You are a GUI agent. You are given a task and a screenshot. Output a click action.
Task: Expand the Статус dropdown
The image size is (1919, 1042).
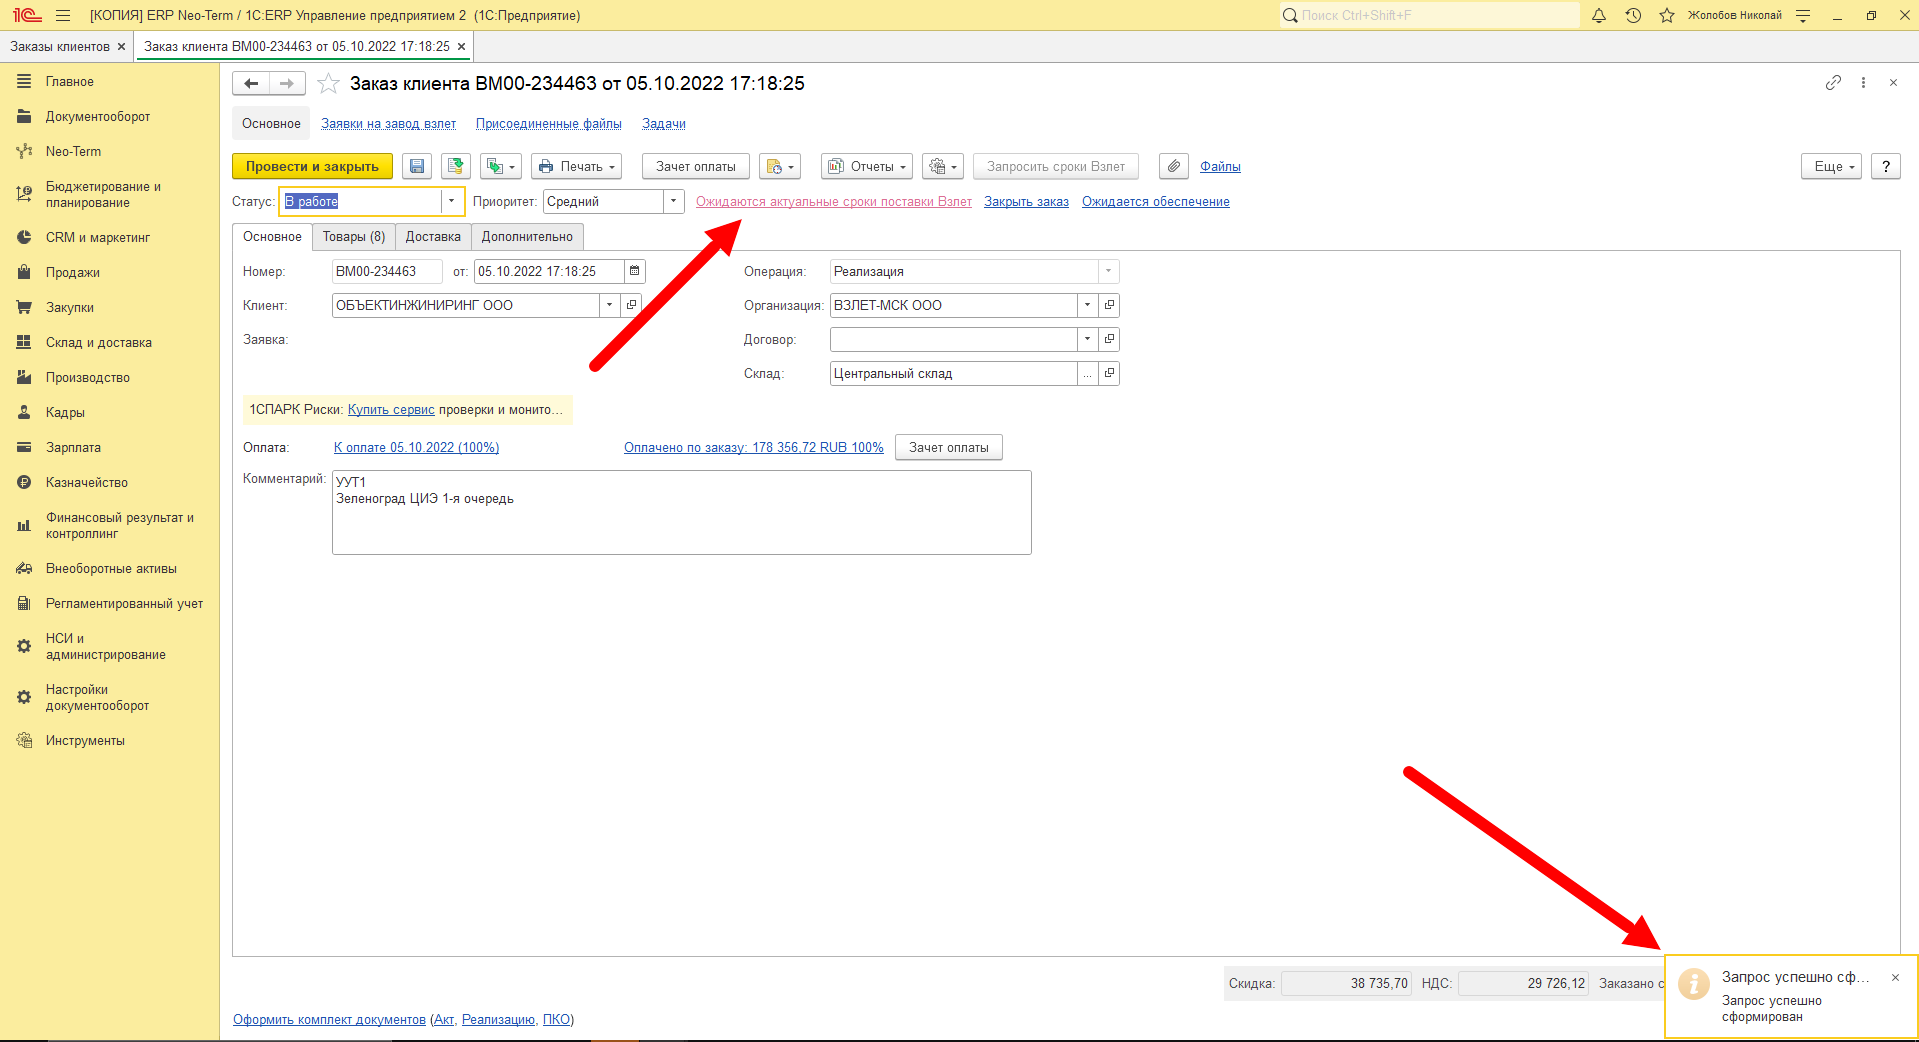pos(452,201)
